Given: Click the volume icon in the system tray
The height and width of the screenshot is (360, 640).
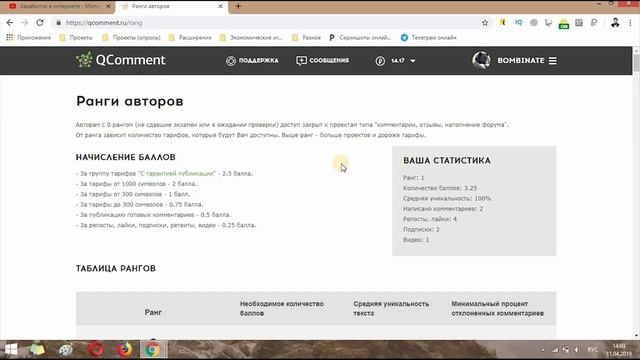Looking at the screenshot, I should tap(576, 350).
